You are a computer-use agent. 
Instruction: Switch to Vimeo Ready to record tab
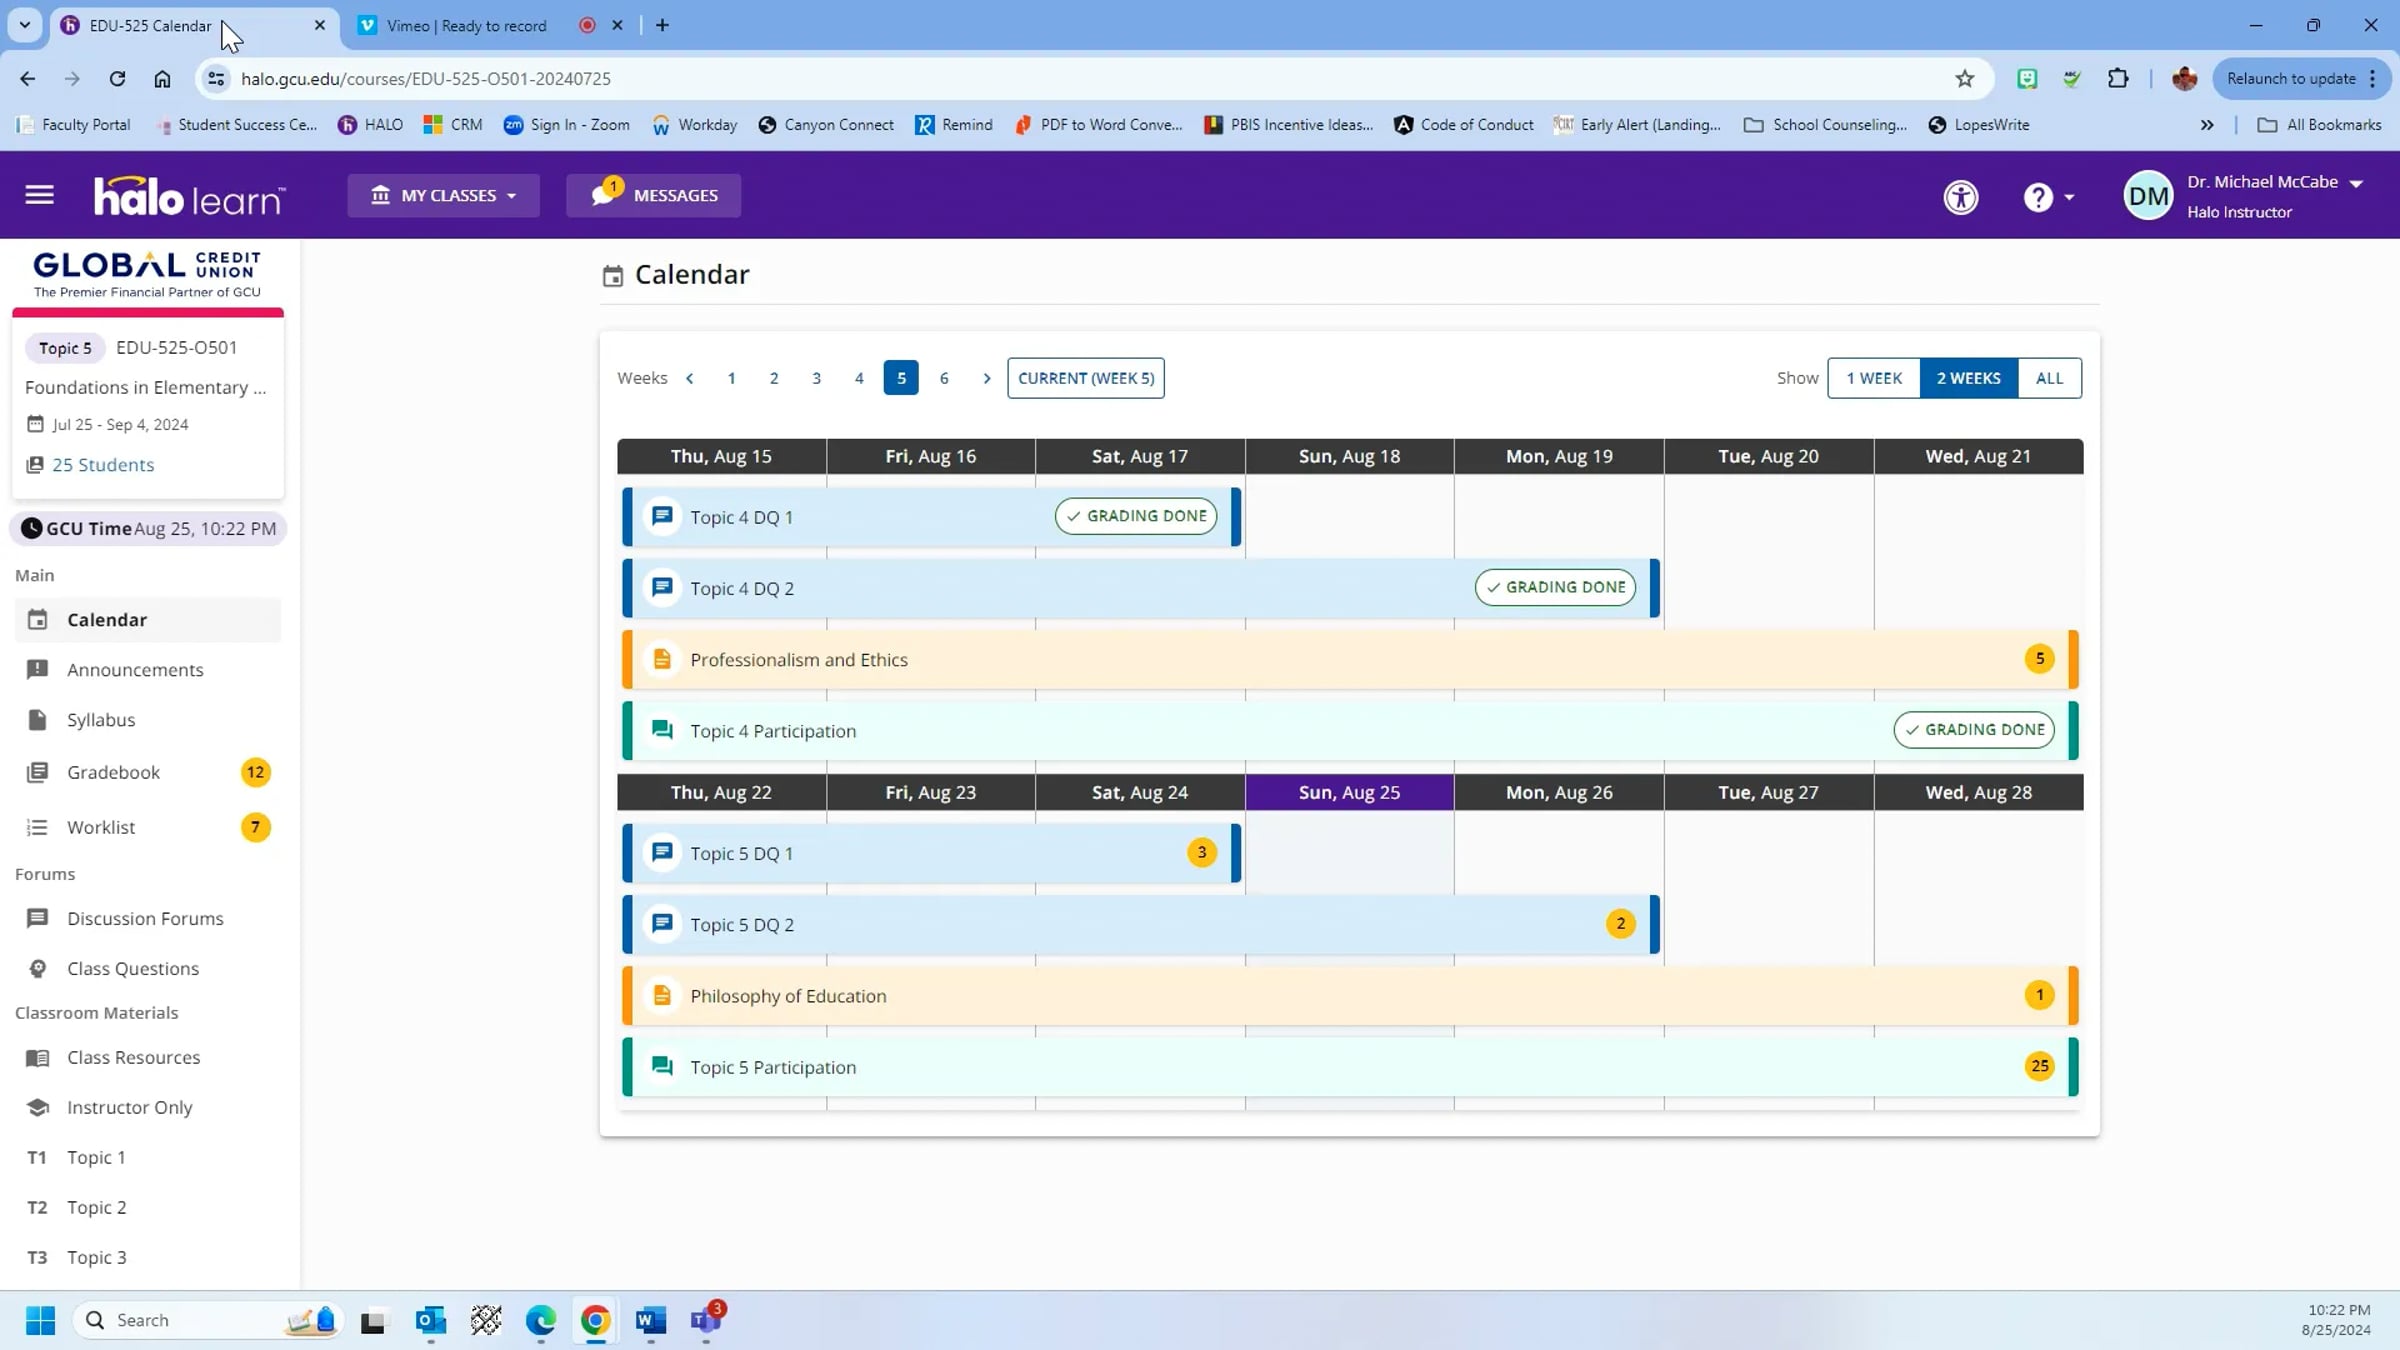pos(466,26)
